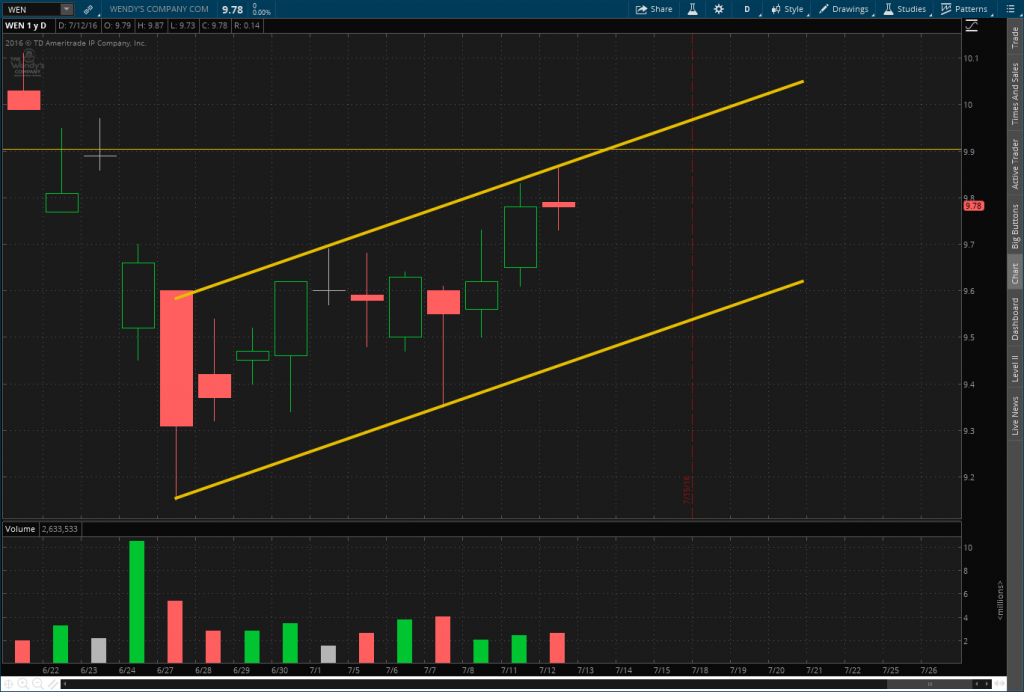The width and height of the screenshot is (1024, 692).
Task: Click the drawing tool icon at bottom left
Action: tap(52, 684)
